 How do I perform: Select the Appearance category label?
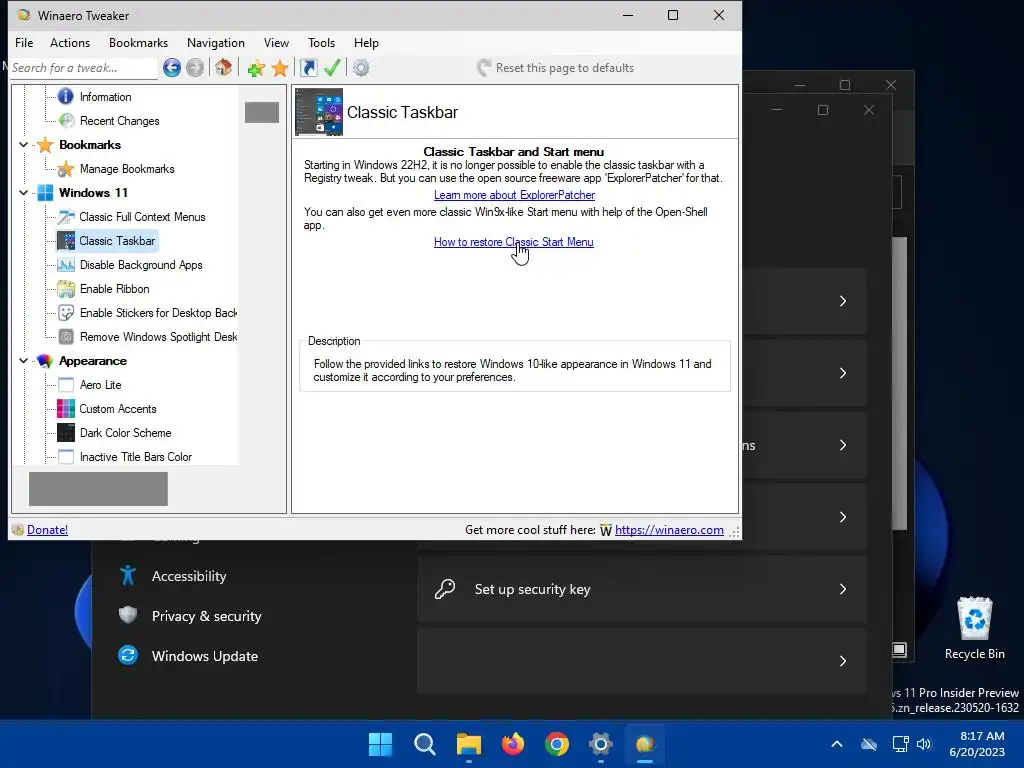coord(93,360)
